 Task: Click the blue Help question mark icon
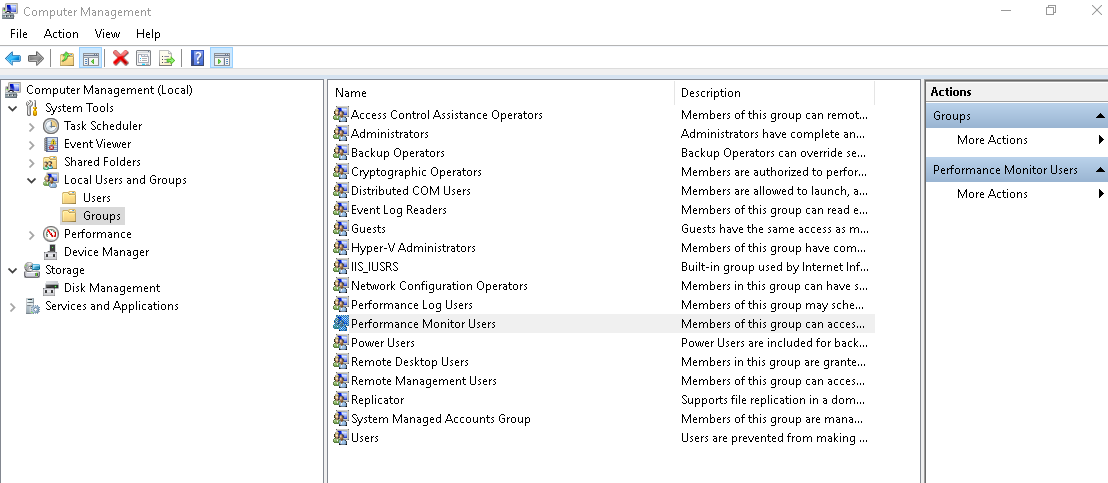198,59
